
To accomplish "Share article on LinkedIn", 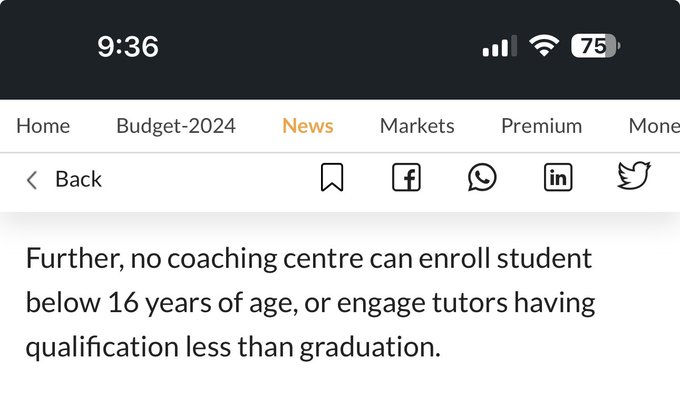I will (558, 178).
